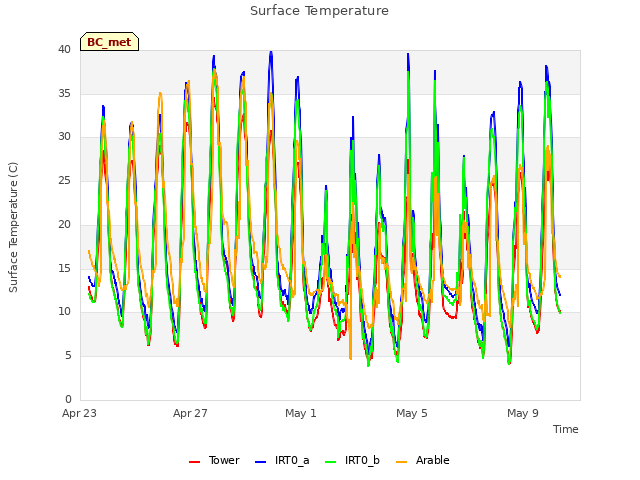The height and width of the screenshot is (480, 640).
Task: Click the 5 y-axis tick label
Action: tap(68, 356)
